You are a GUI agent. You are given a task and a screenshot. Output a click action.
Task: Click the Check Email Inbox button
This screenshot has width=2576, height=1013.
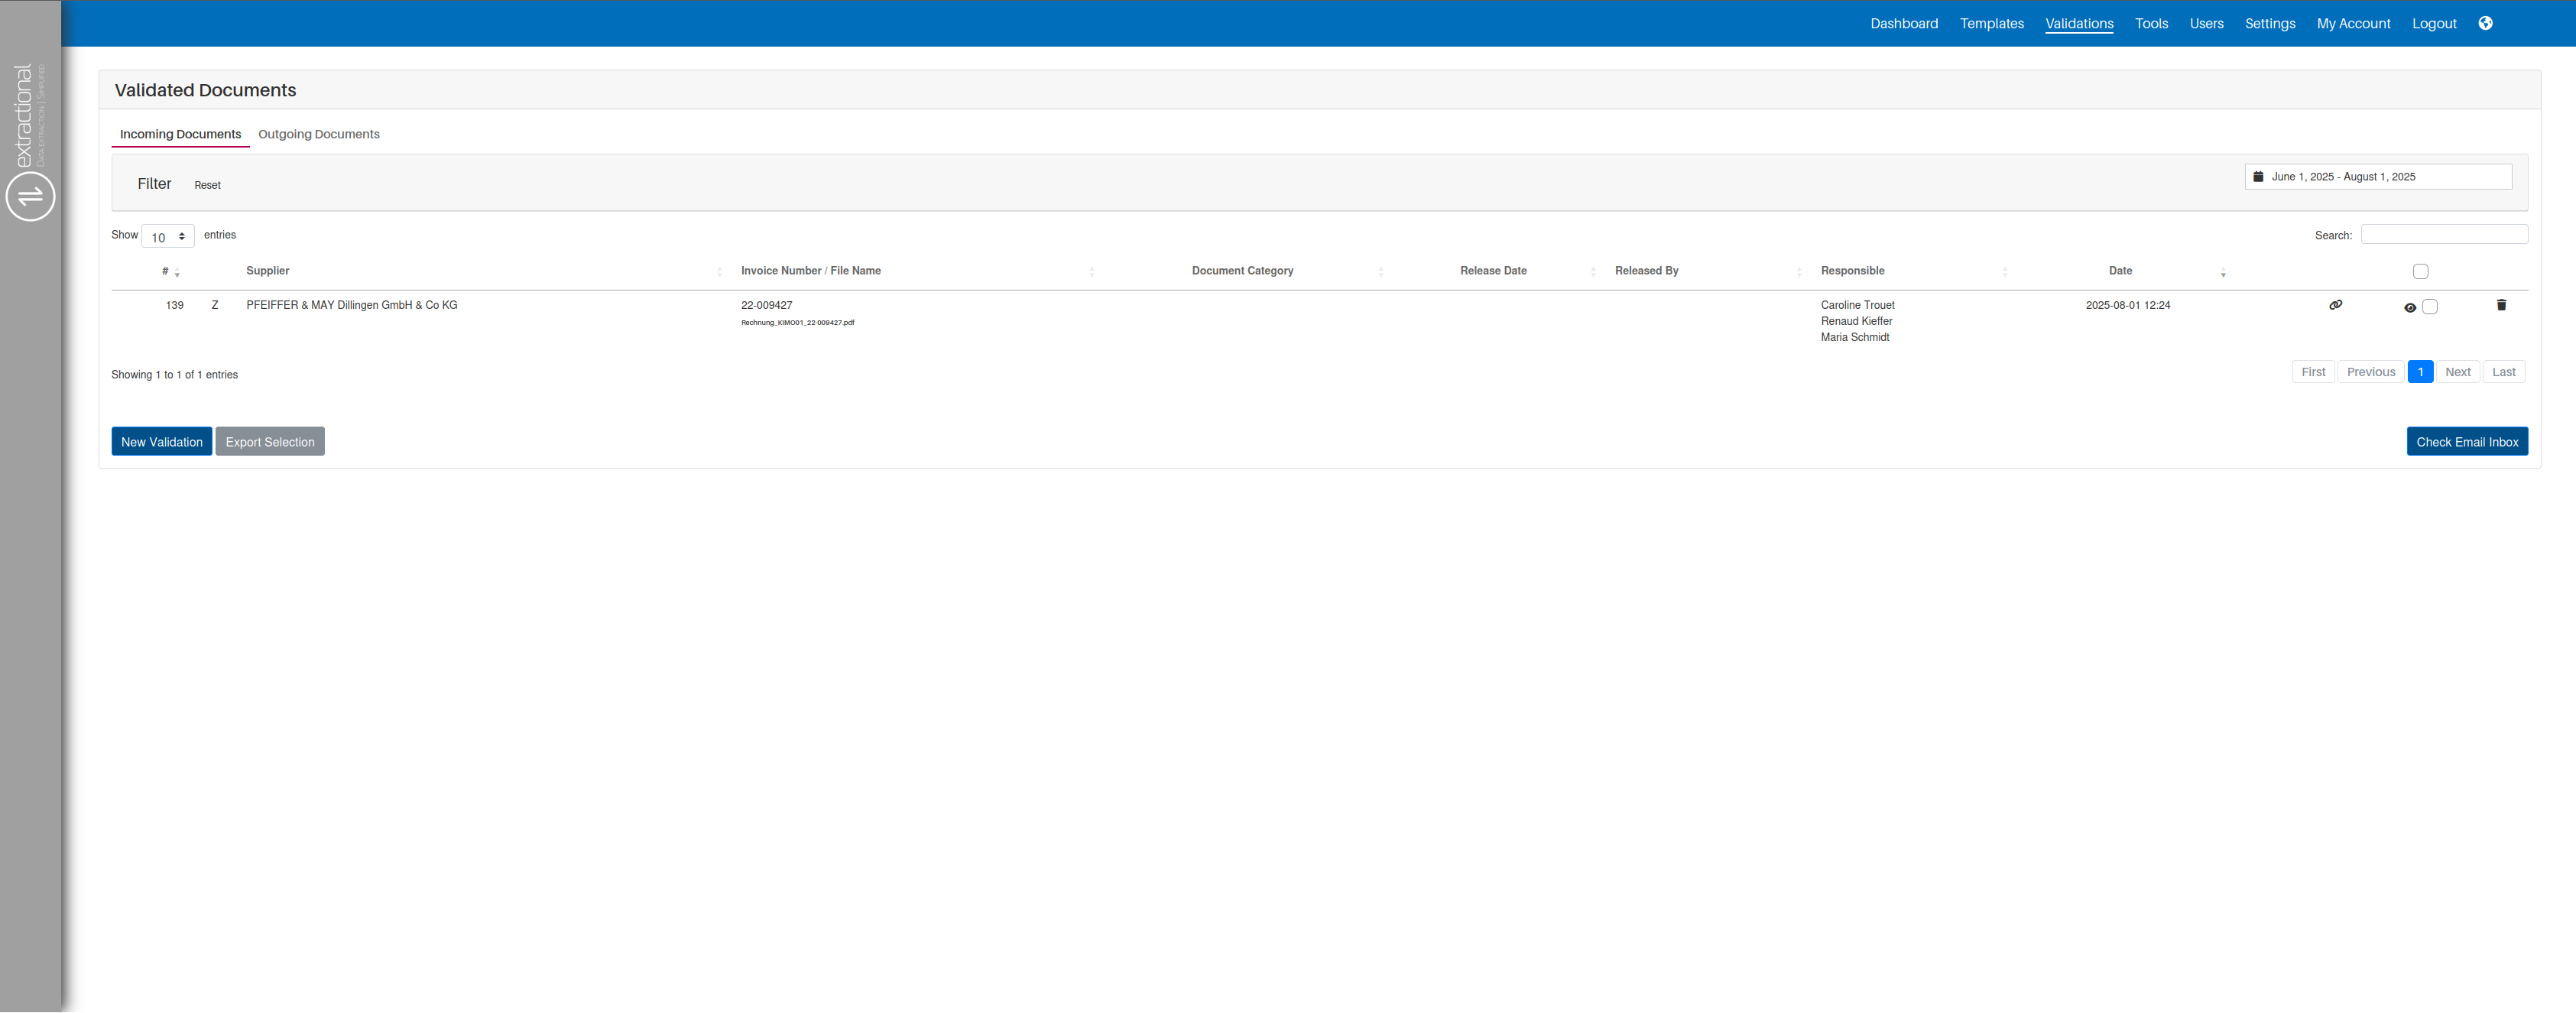(x=2466, y=442)
